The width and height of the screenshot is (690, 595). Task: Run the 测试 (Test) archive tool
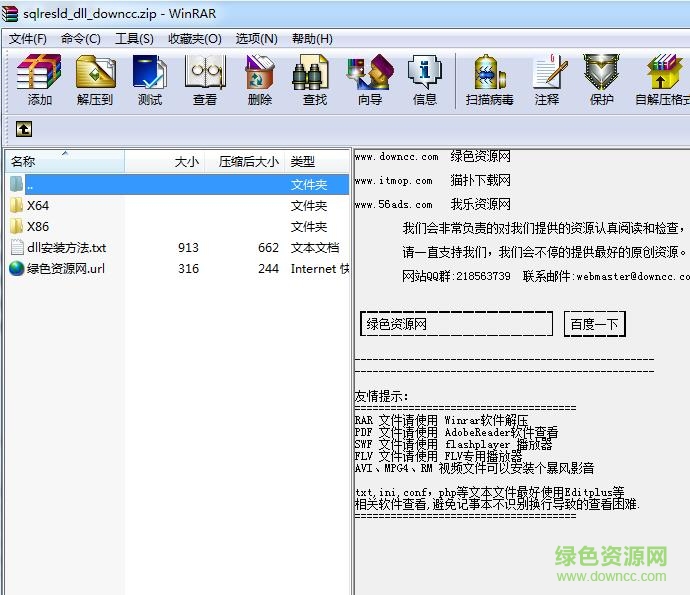(150, 80)
